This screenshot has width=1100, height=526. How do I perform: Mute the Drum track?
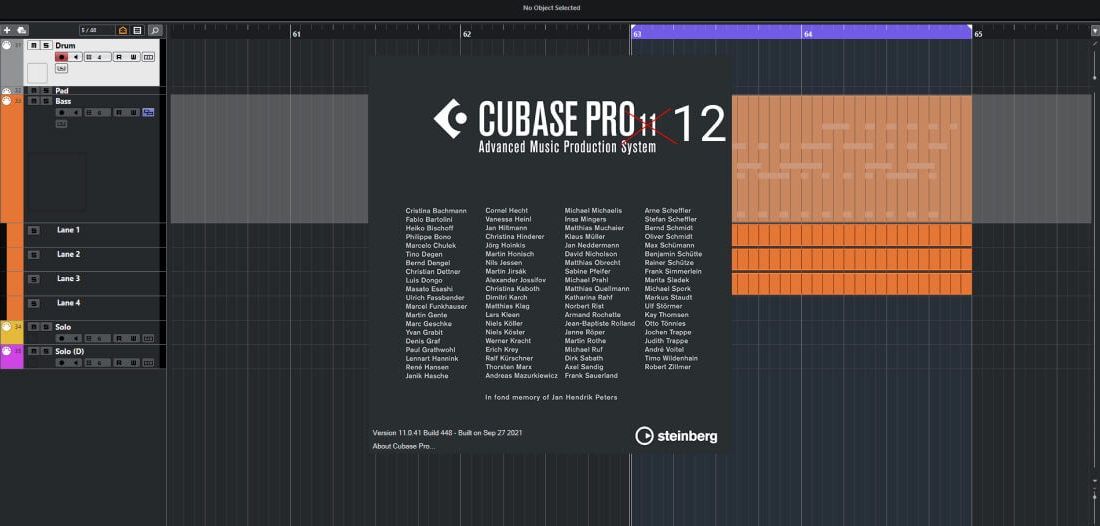pos(34,46)
